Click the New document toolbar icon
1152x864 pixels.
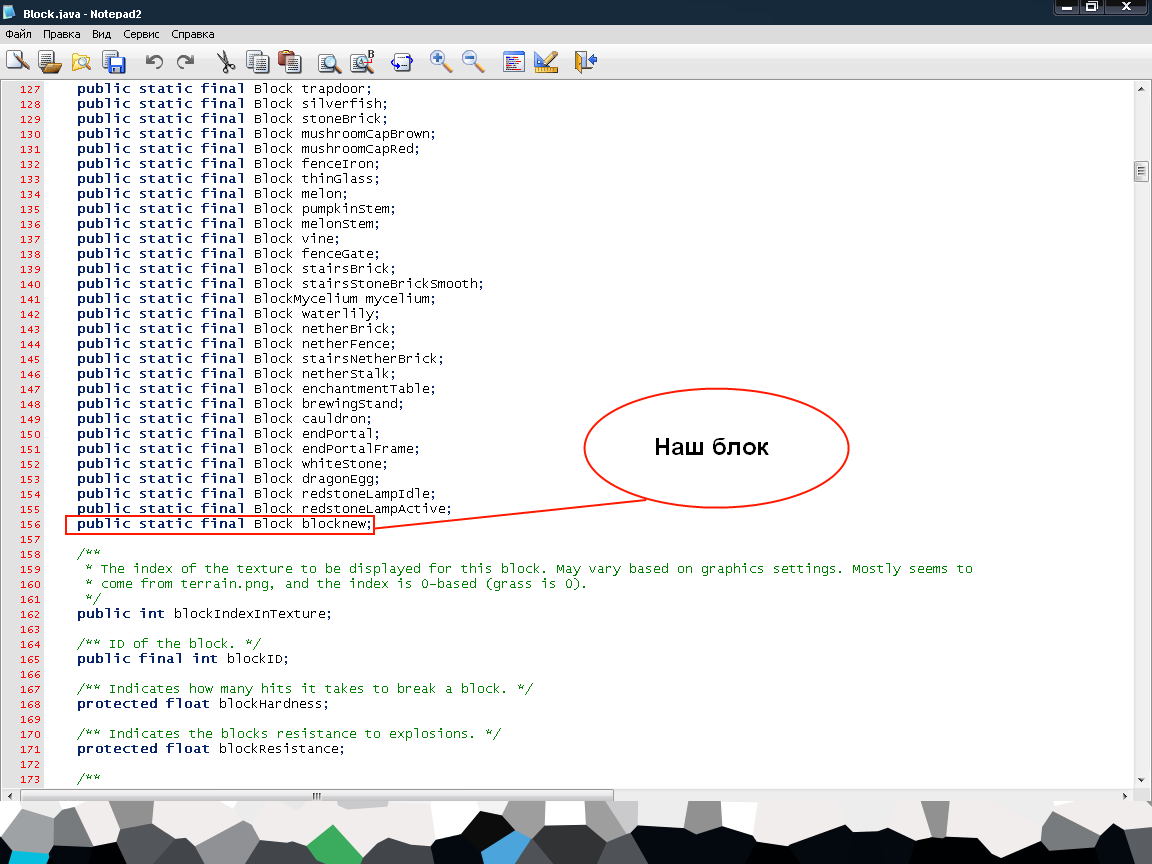[x=17, y=62]
